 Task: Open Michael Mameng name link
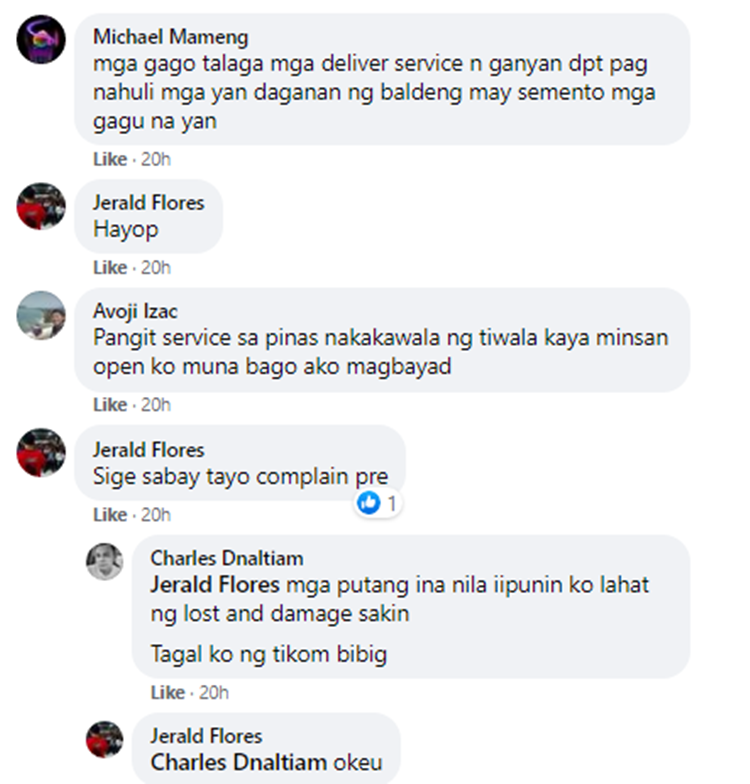coord(170,37)
